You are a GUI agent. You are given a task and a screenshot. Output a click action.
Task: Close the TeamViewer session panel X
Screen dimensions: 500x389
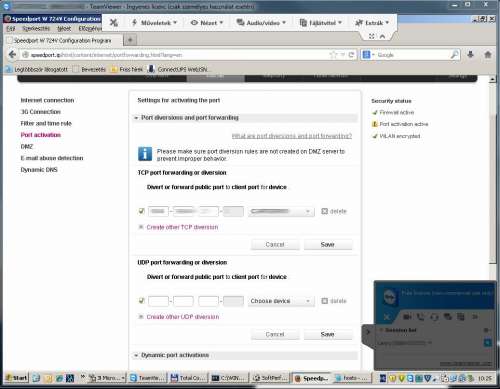pyautogui.click(x=386, y=317)
